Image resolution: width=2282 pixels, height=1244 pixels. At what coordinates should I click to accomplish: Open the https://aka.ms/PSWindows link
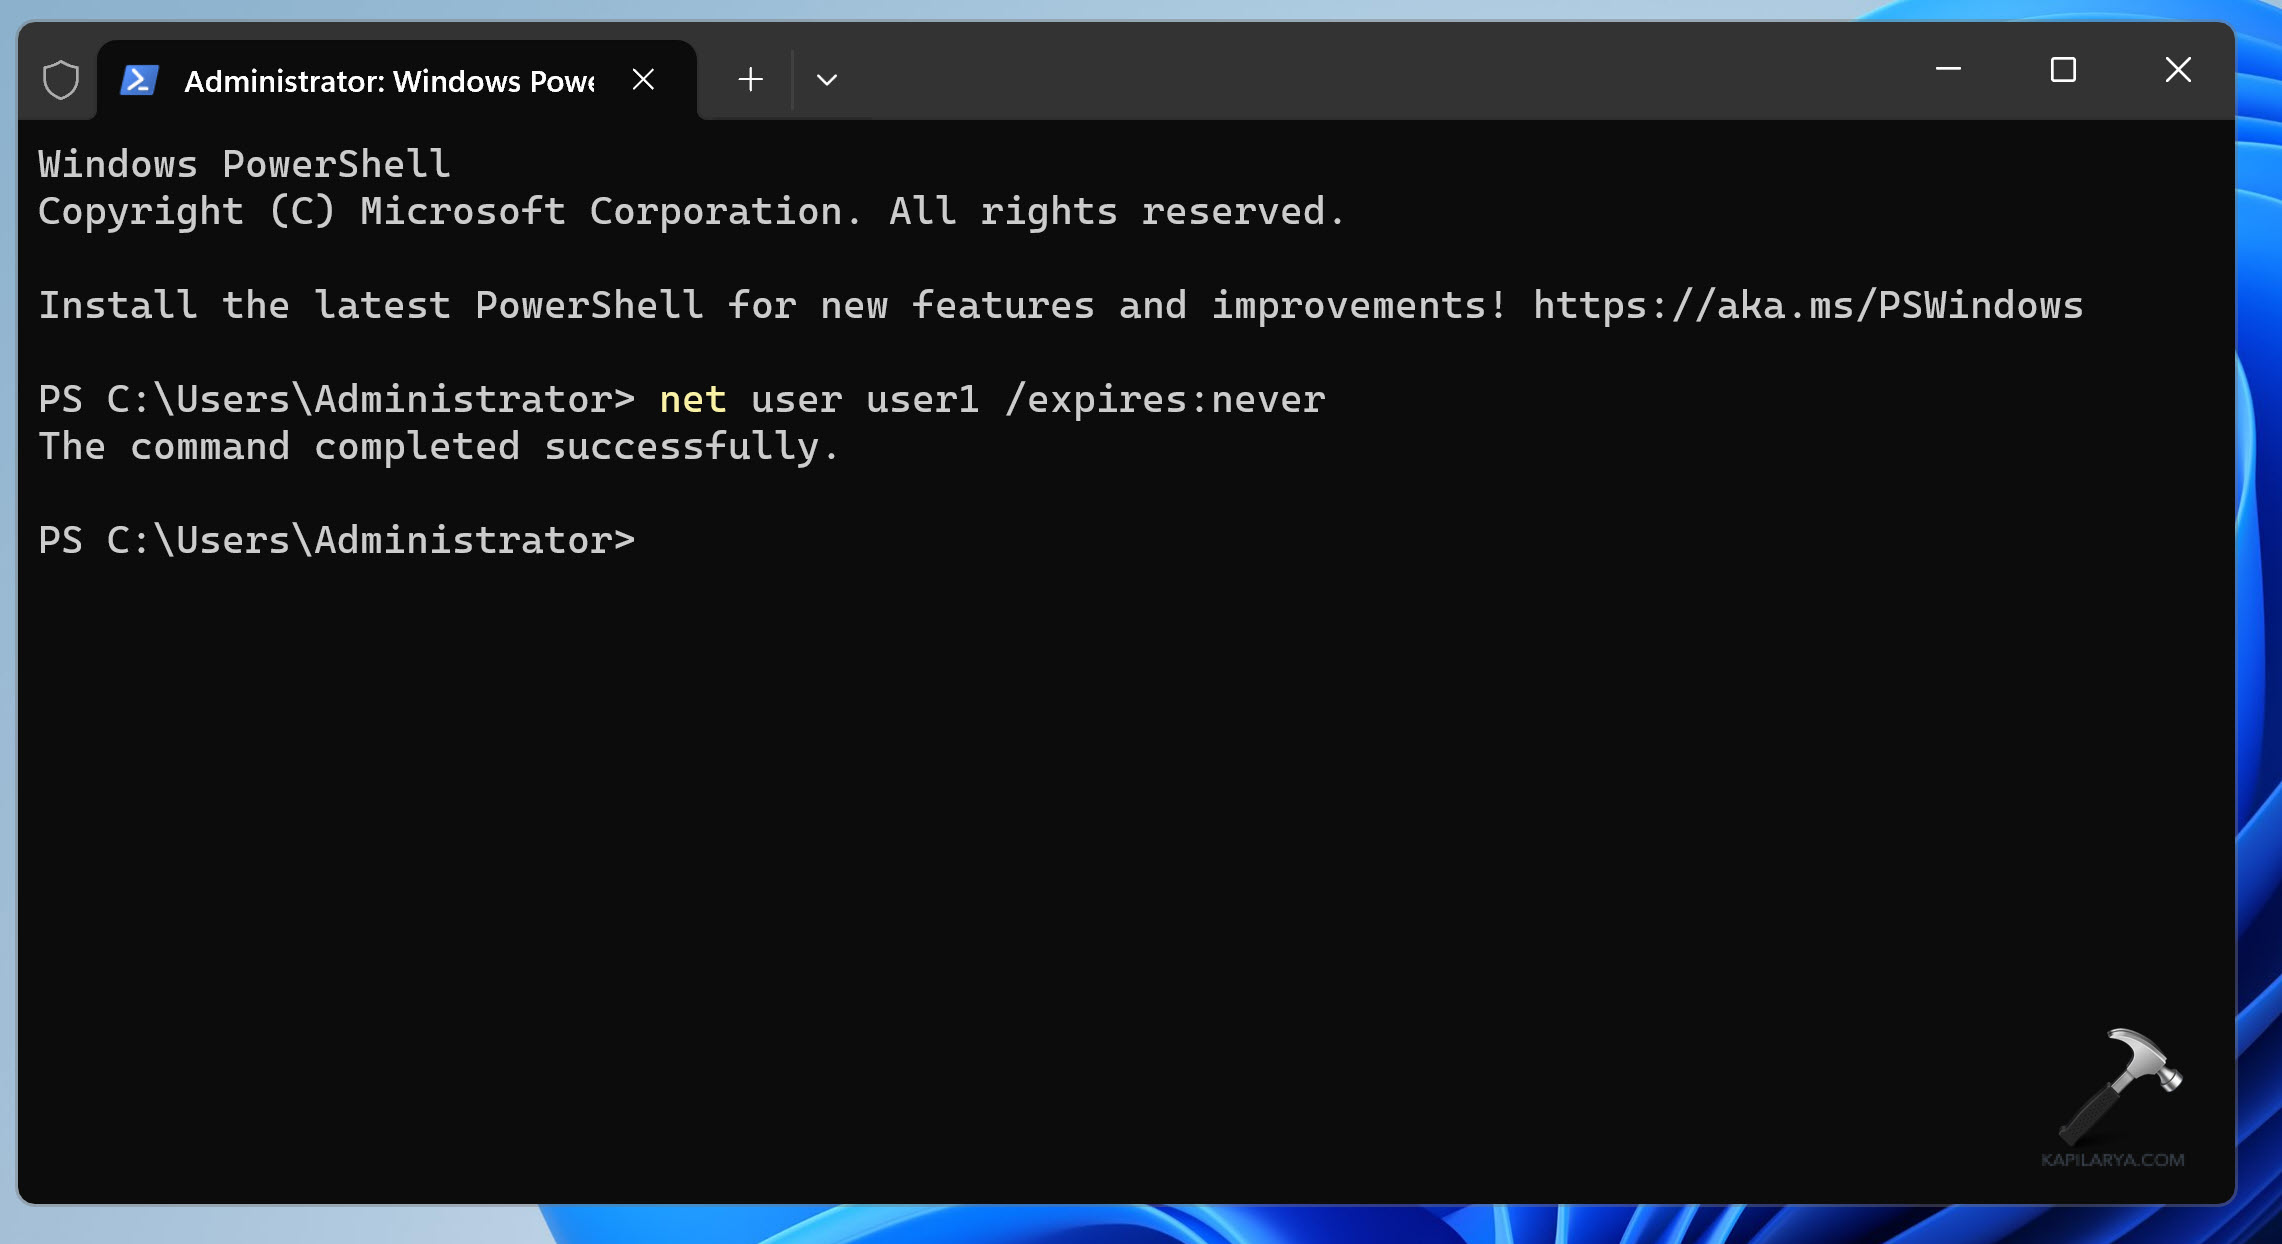(1808, 306)
